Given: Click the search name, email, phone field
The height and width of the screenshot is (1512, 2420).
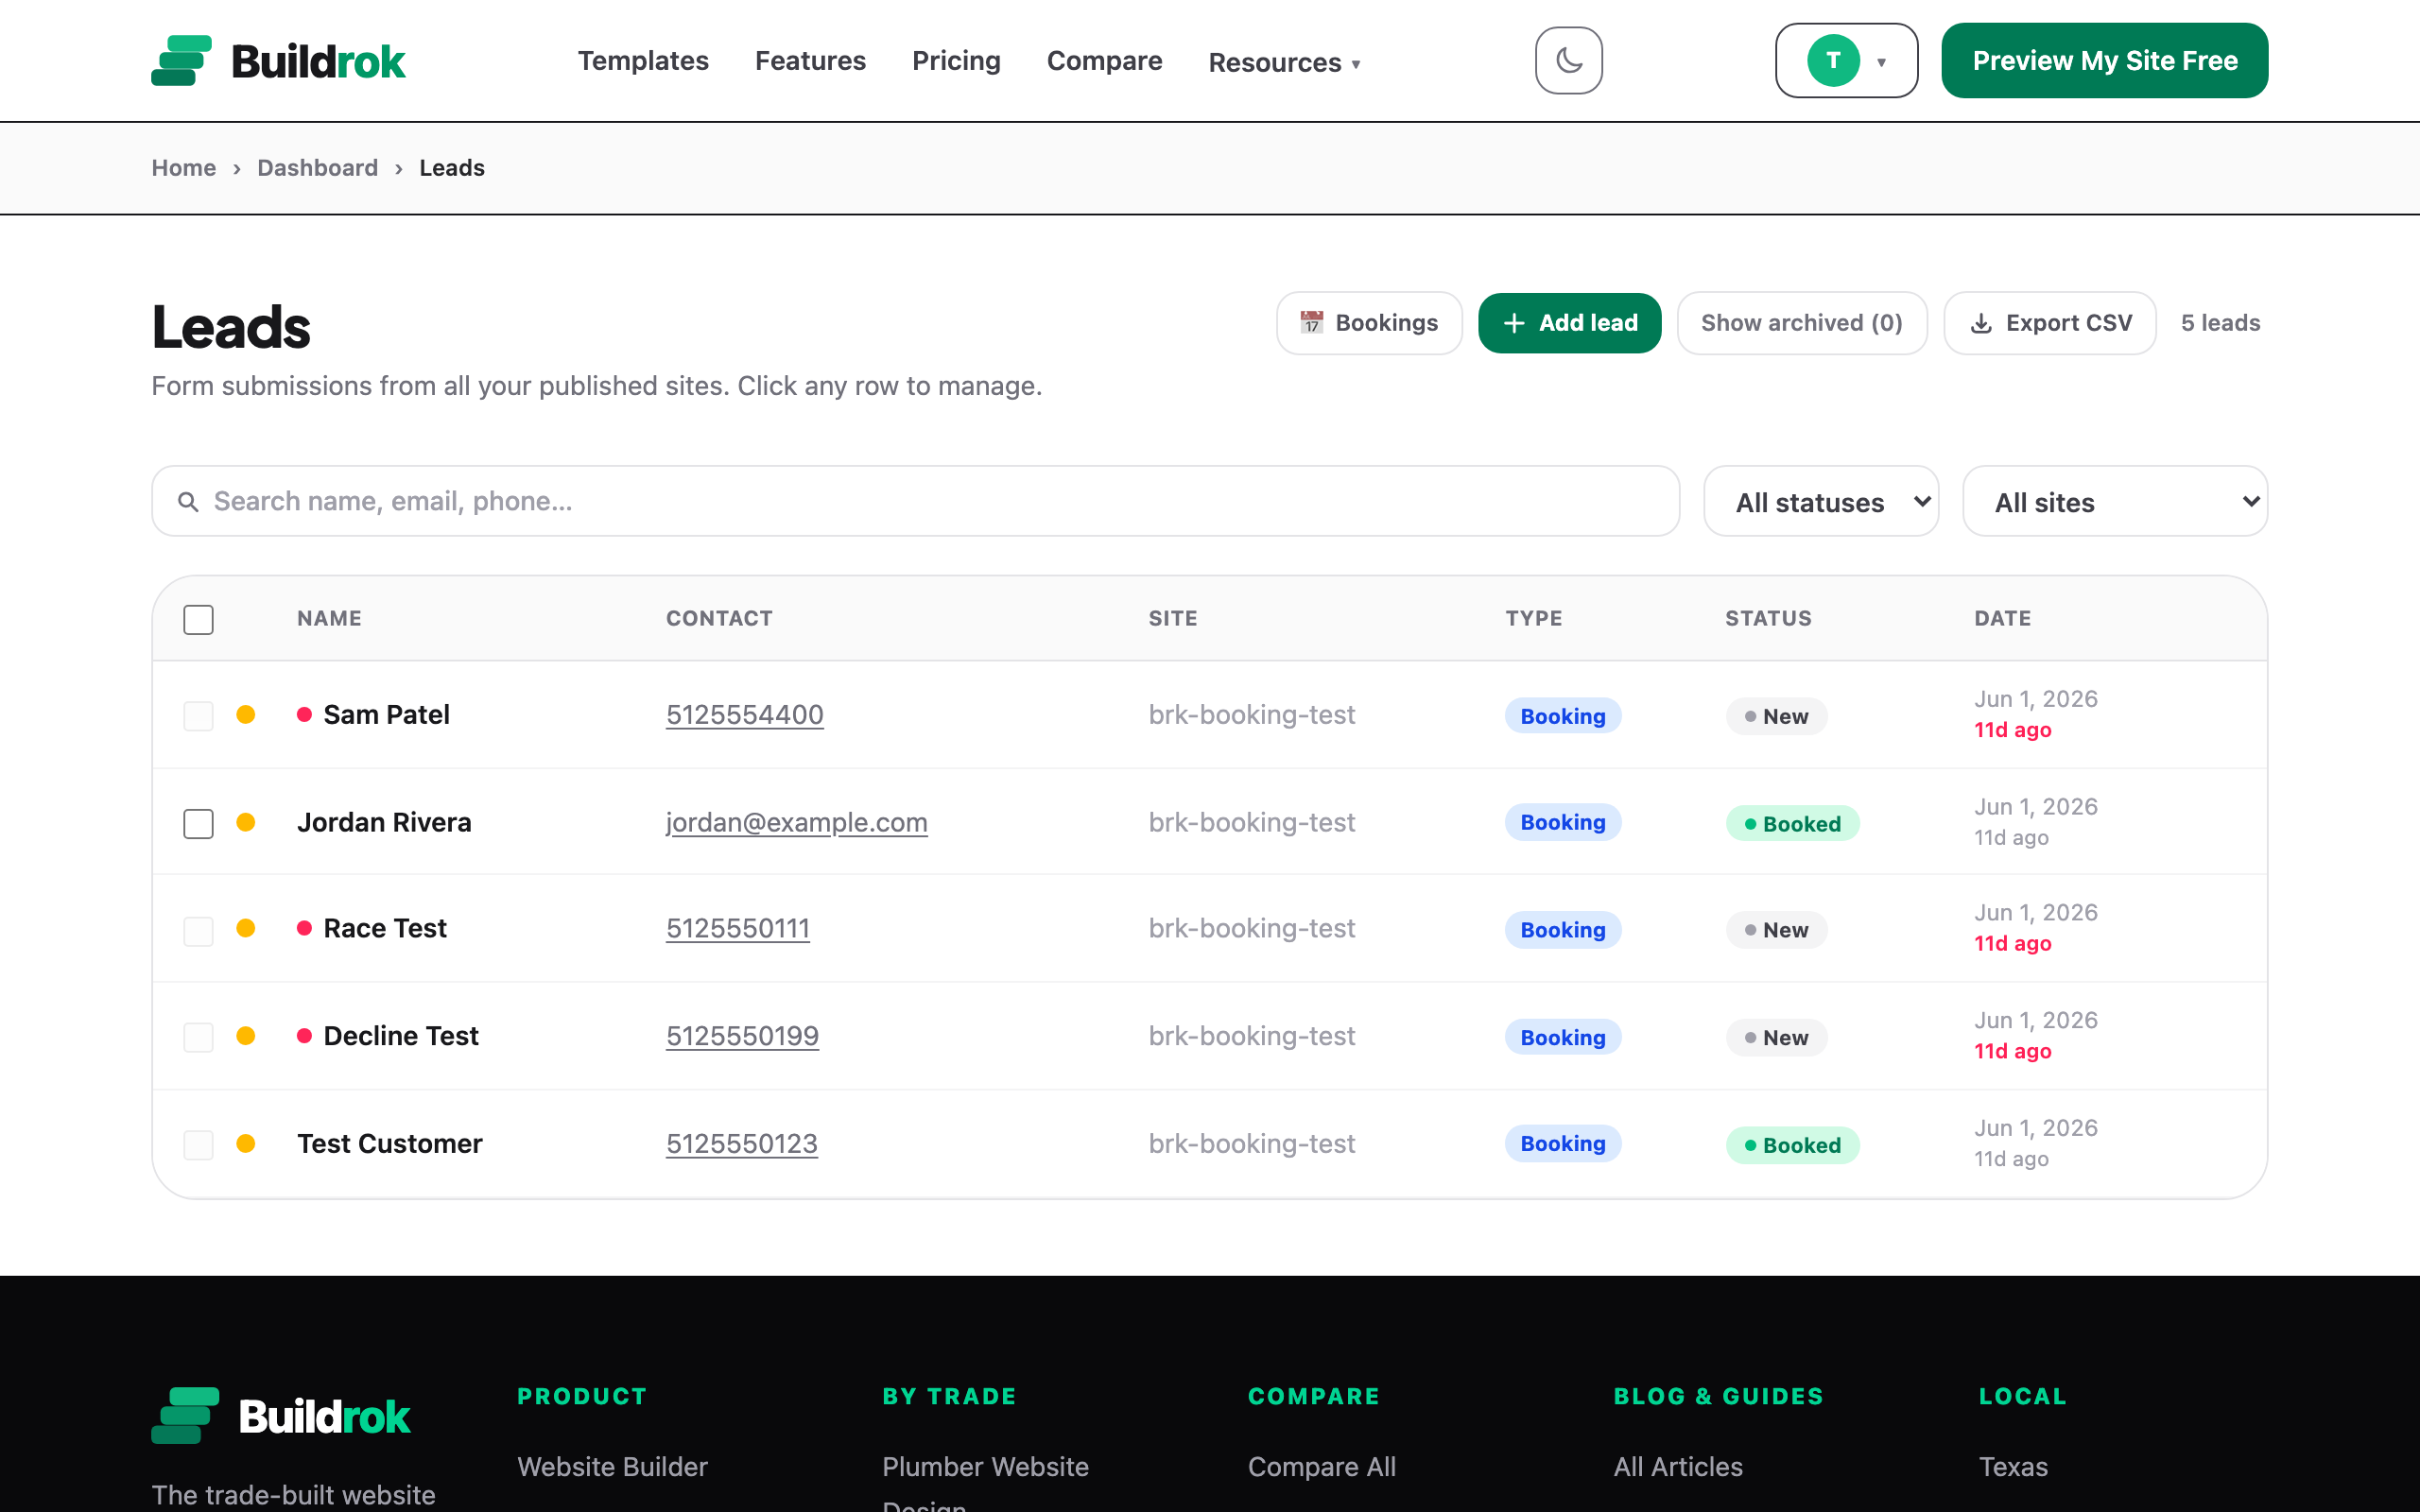Looking at the screenshot, I should (x=915, y=501).
